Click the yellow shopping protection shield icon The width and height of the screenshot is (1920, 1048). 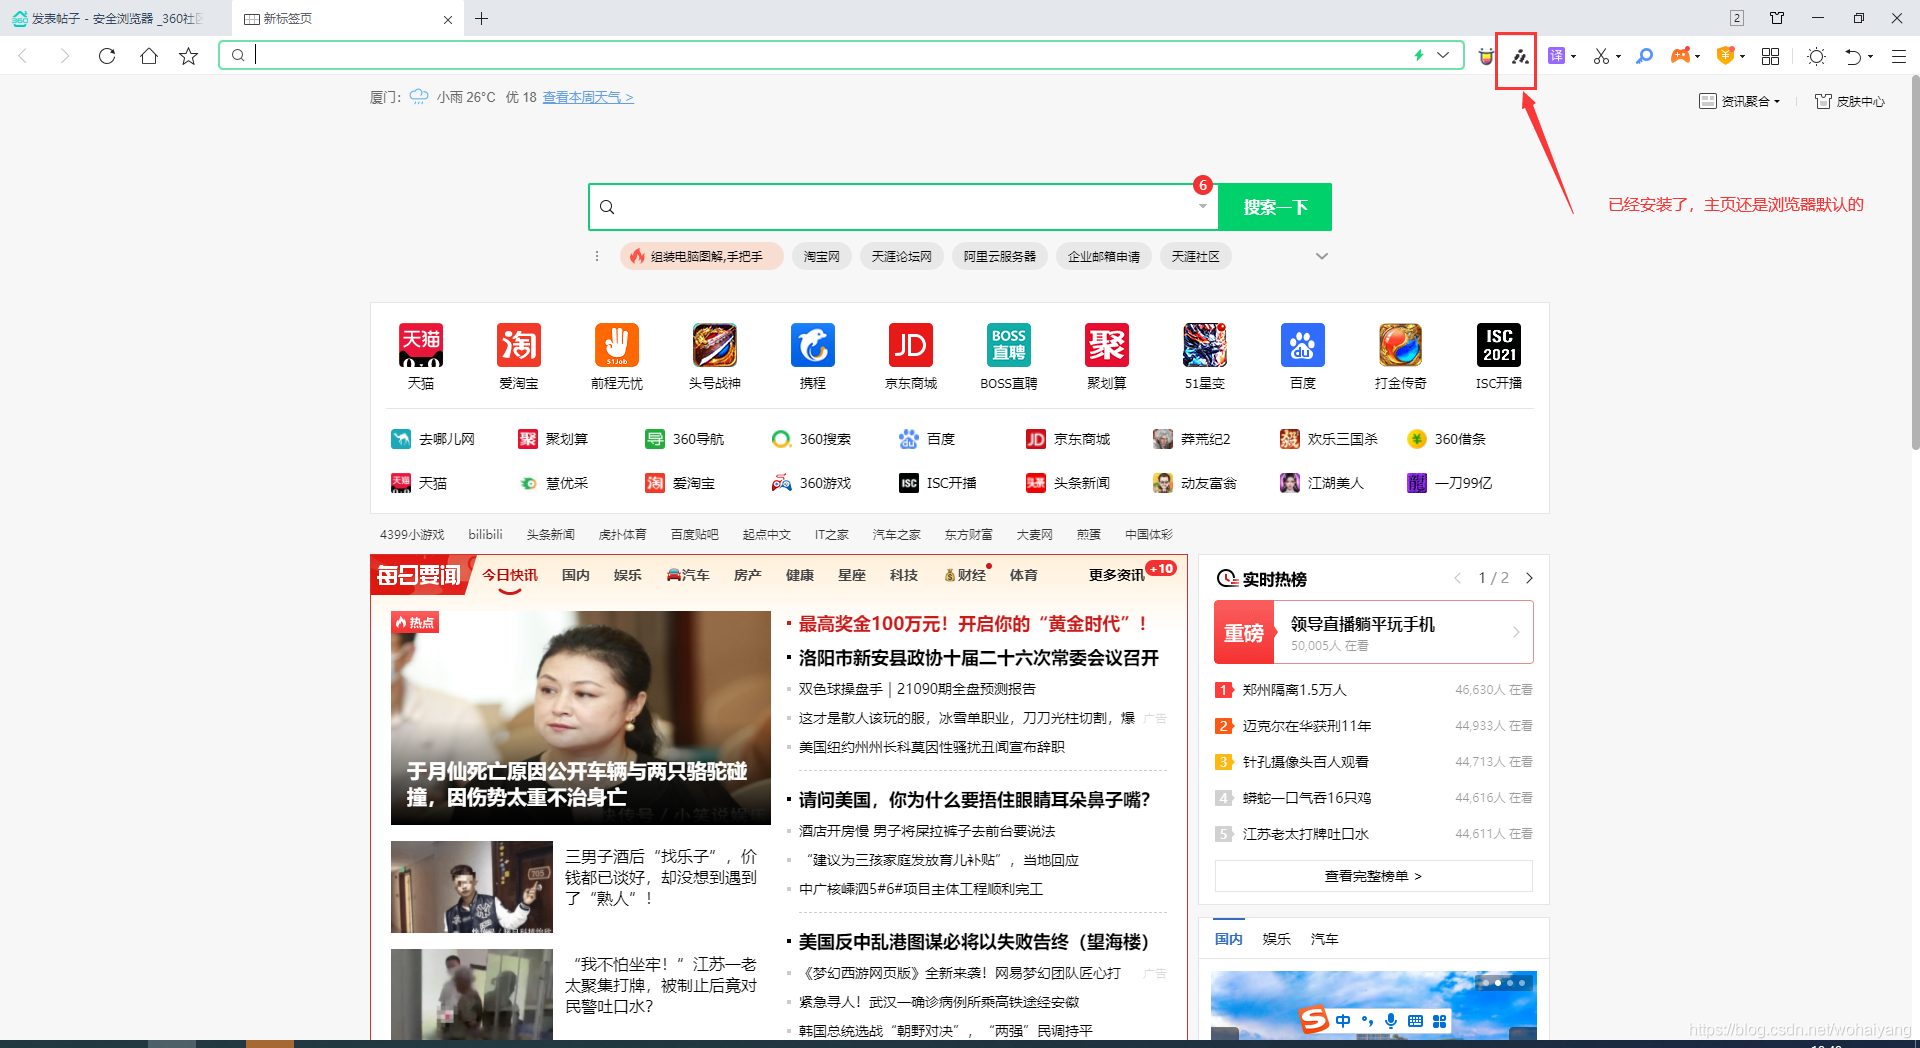[1725, 56]
